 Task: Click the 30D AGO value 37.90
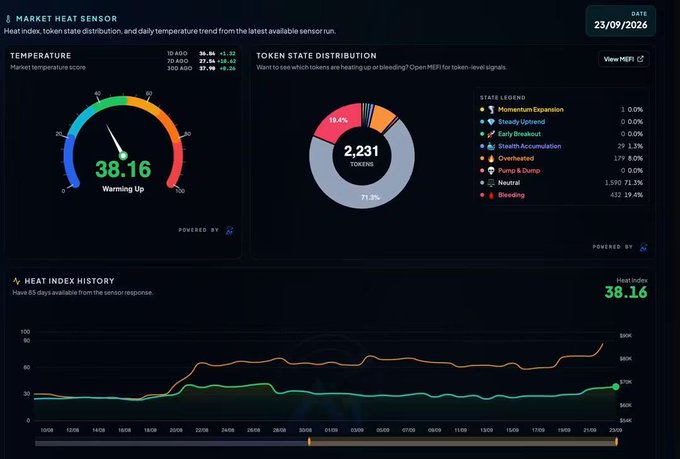207,69
